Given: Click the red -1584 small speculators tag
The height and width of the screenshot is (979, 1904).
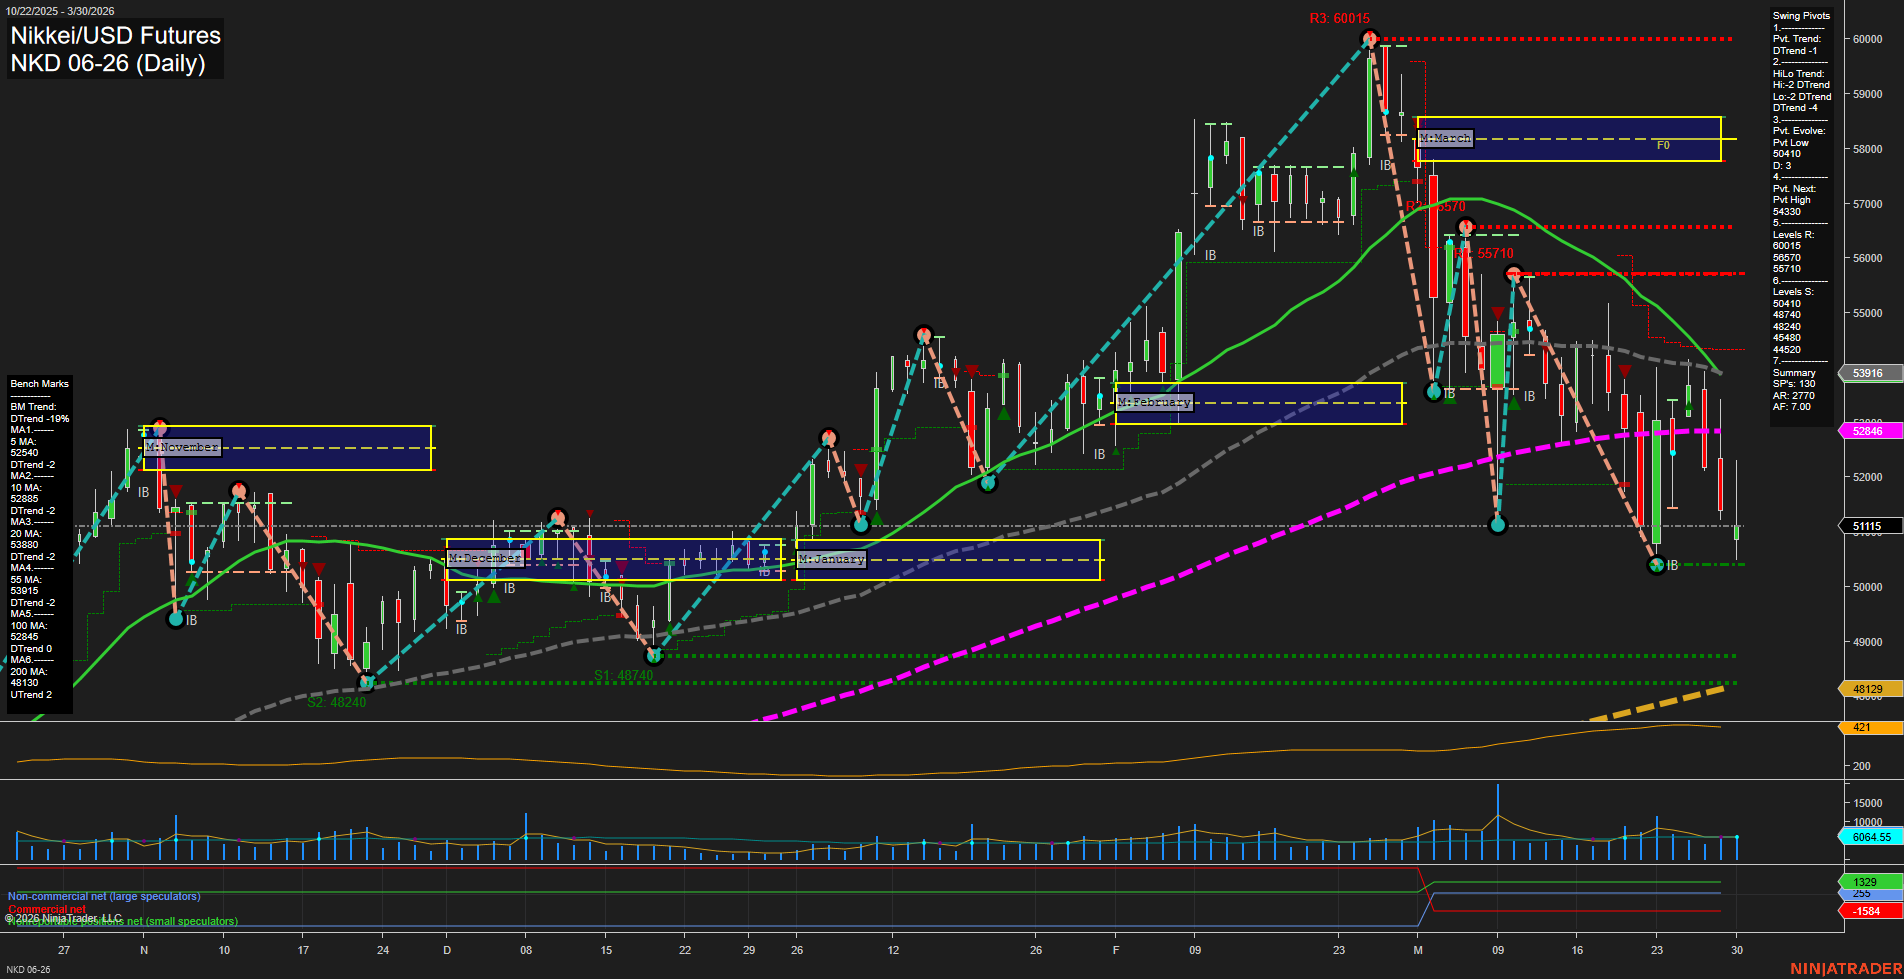Looking at the screenshot, I should (1864, 911).
